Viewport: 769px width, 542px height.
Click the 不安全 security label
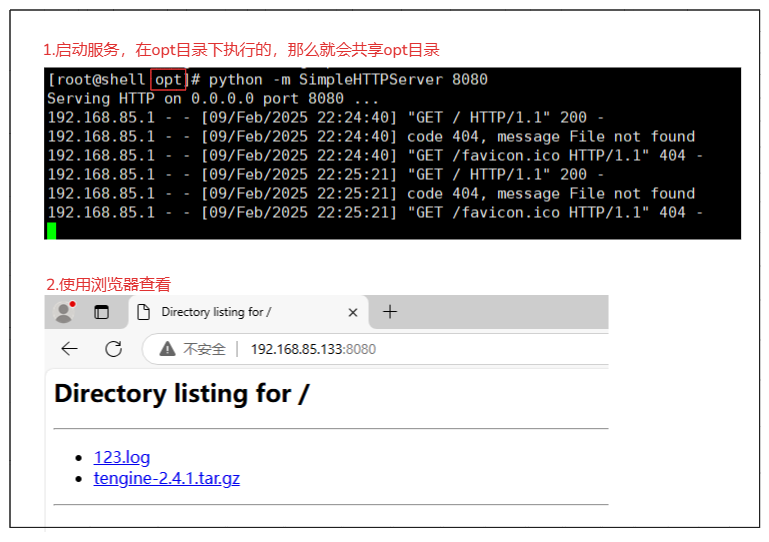[x=204, y=349]
